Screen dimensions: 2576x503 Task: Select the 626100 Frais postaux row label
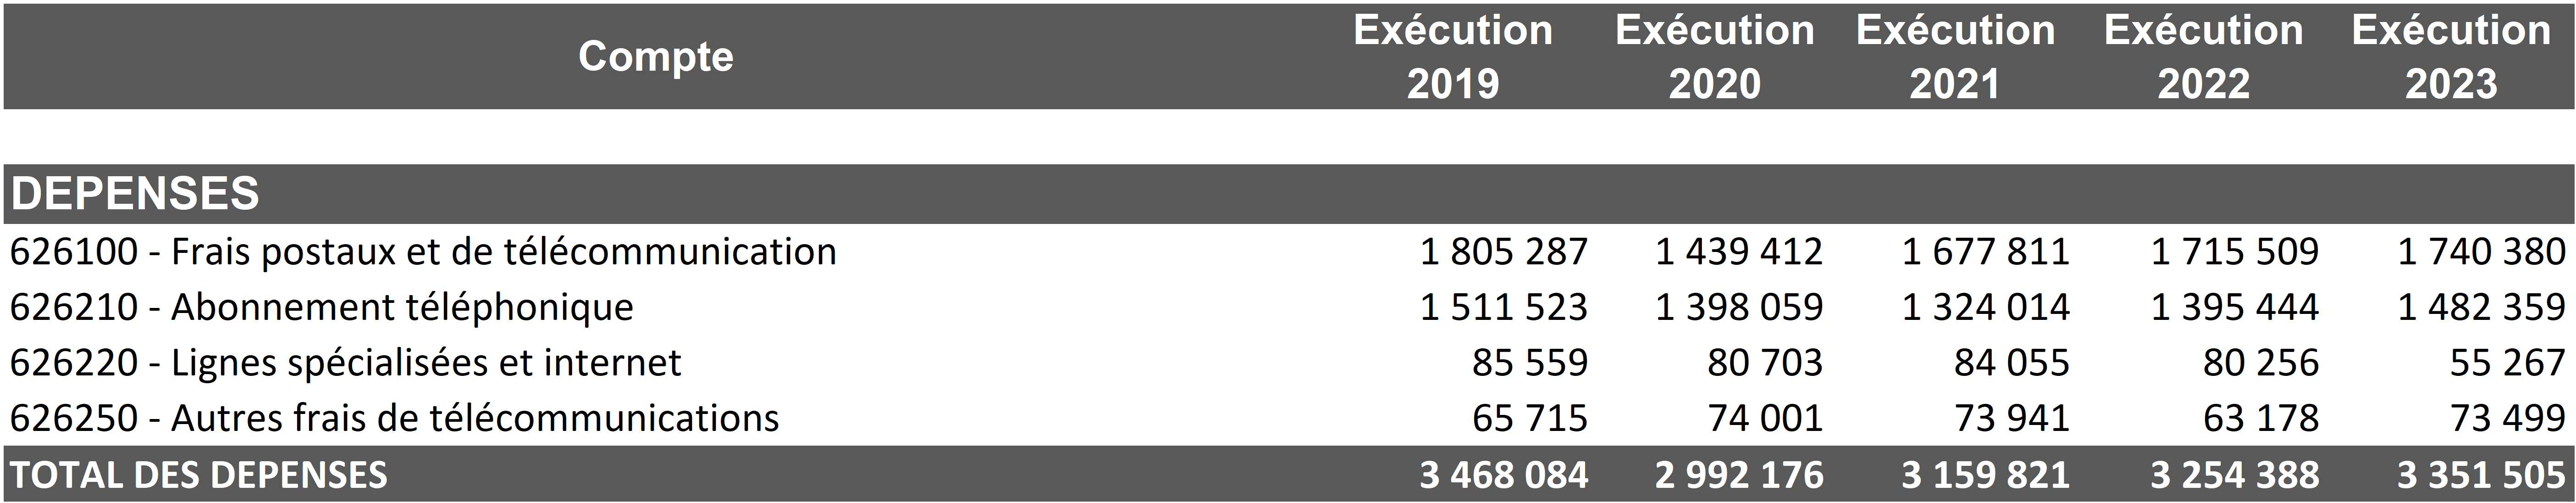pyautogui.click(x=423, y=252)
